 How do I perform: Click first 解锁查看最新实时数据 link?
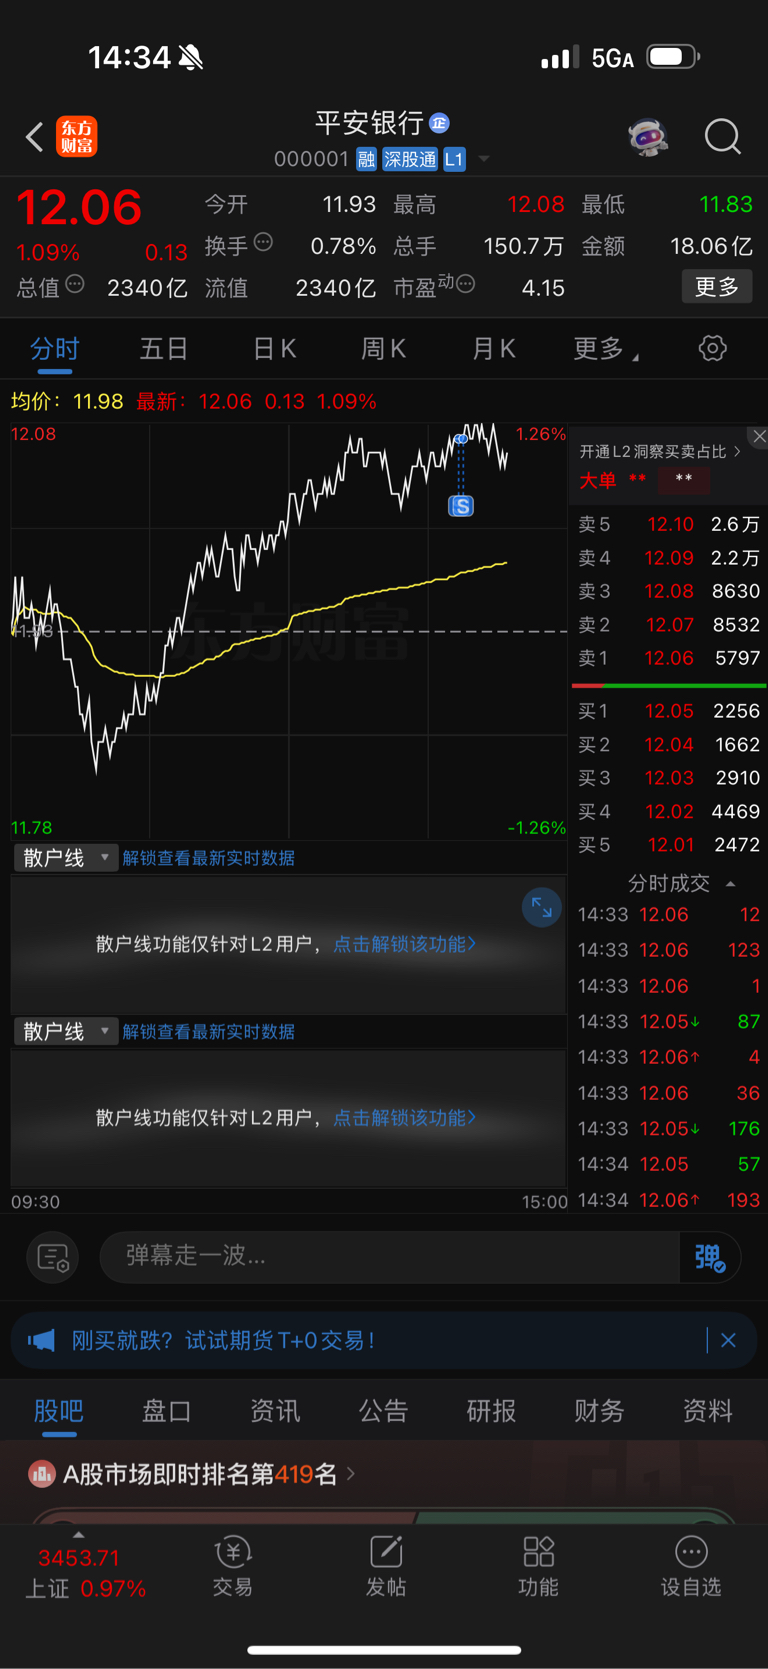[x=208, y=858]
